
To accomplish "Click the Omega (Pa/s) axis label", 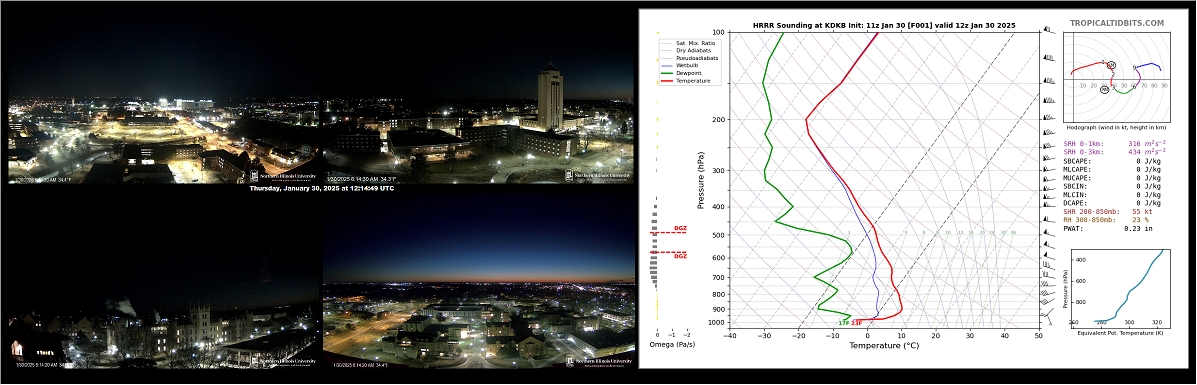I will coord(672,345).
